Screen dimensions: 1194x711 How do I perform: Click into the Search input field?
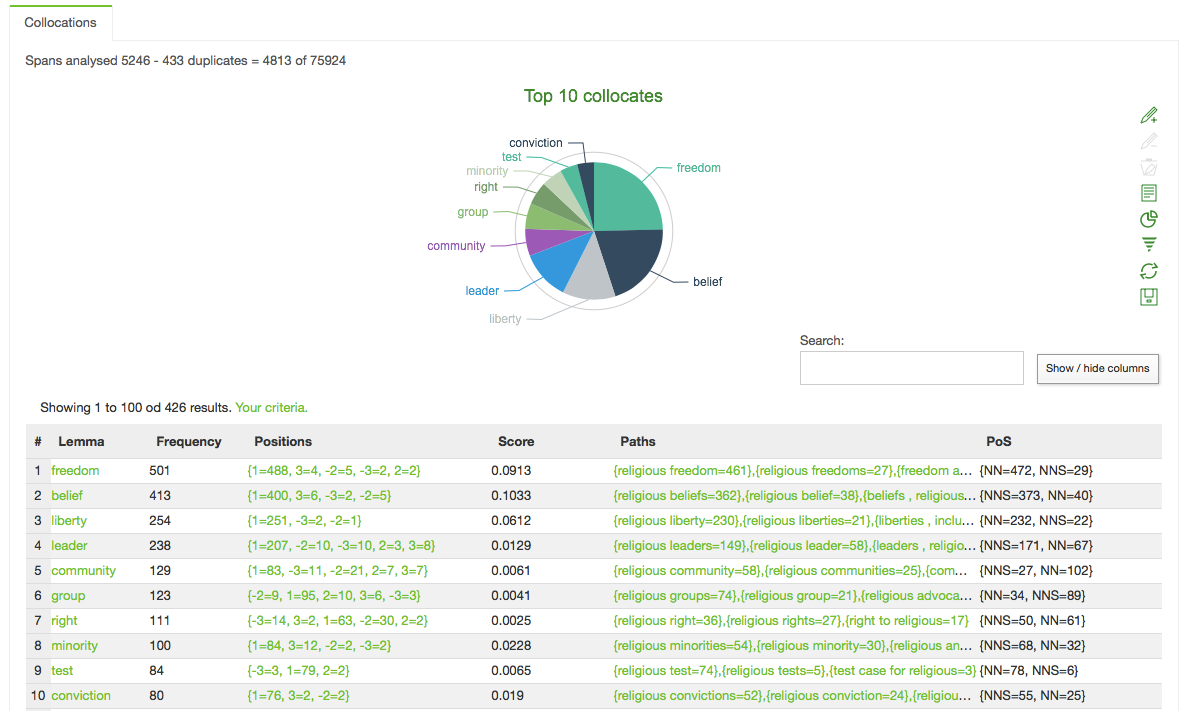[911, 368]
